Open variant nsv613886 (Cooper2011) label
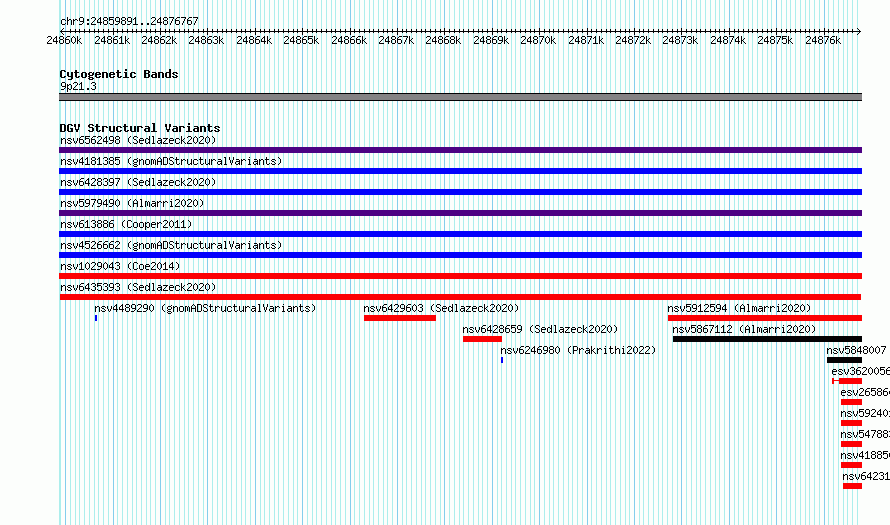The width and height of the screenshot is (890, 525). [x=126, y=224]
